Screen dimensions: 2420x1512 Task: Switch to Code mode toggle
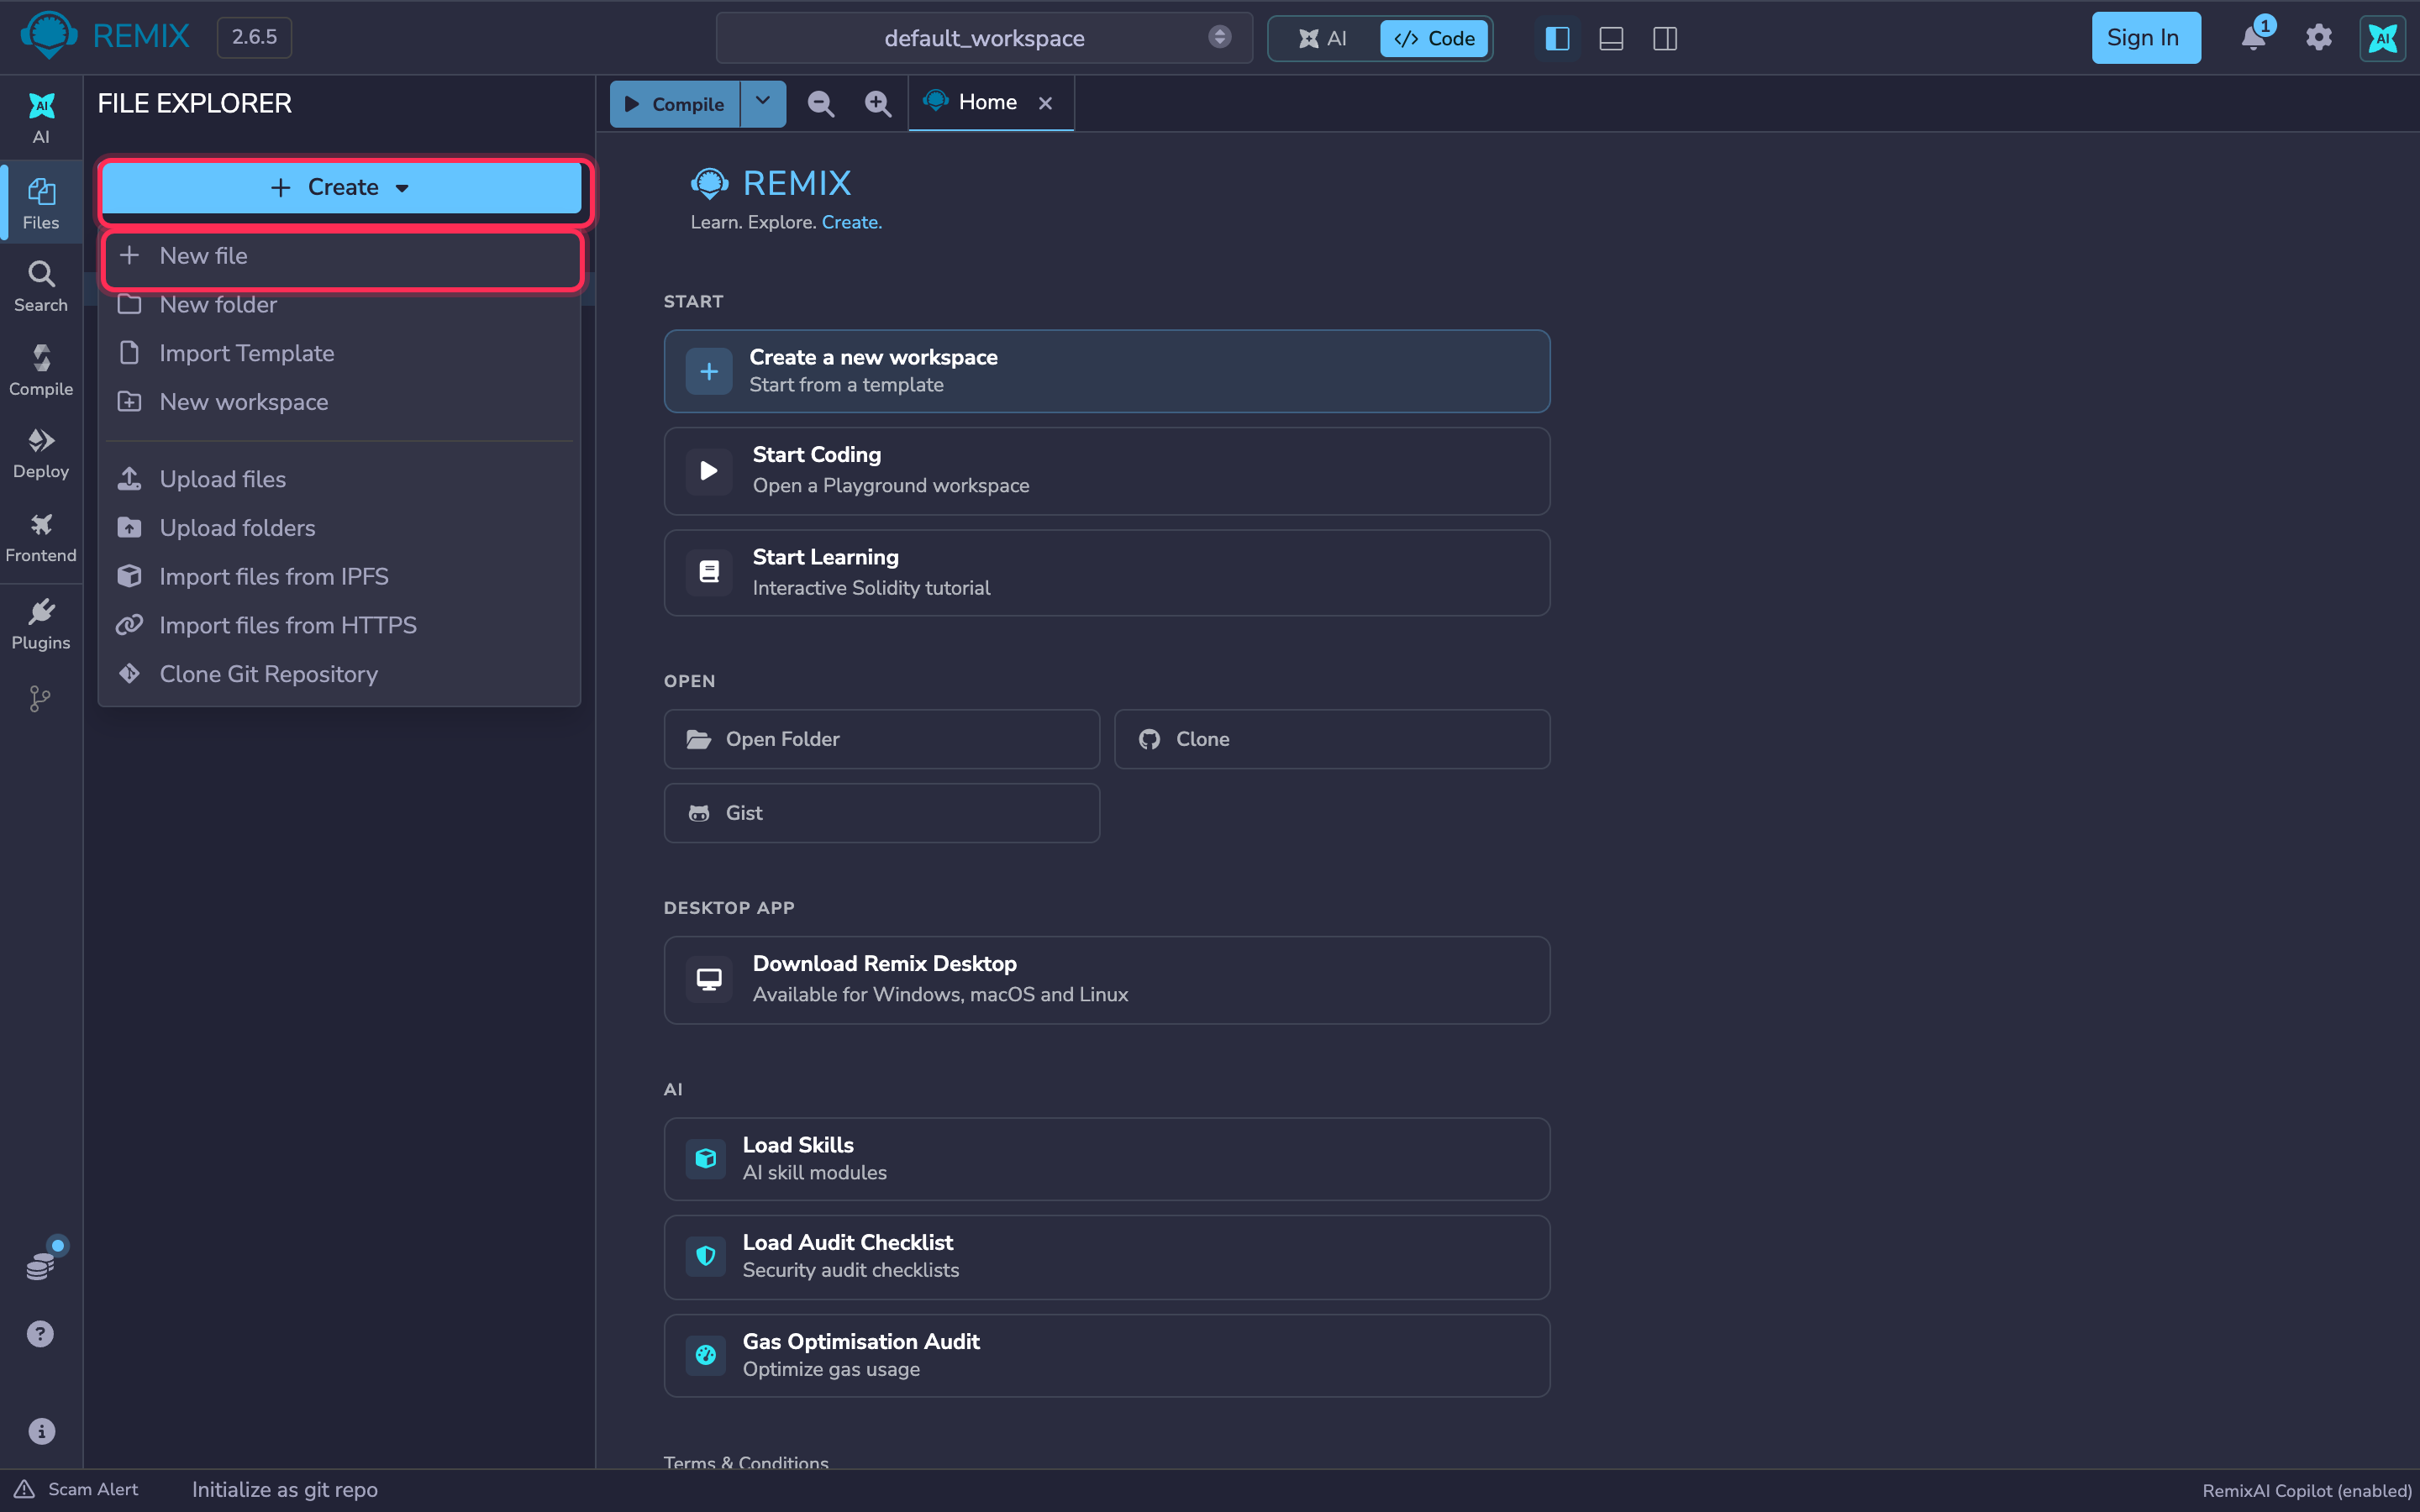1434,38
